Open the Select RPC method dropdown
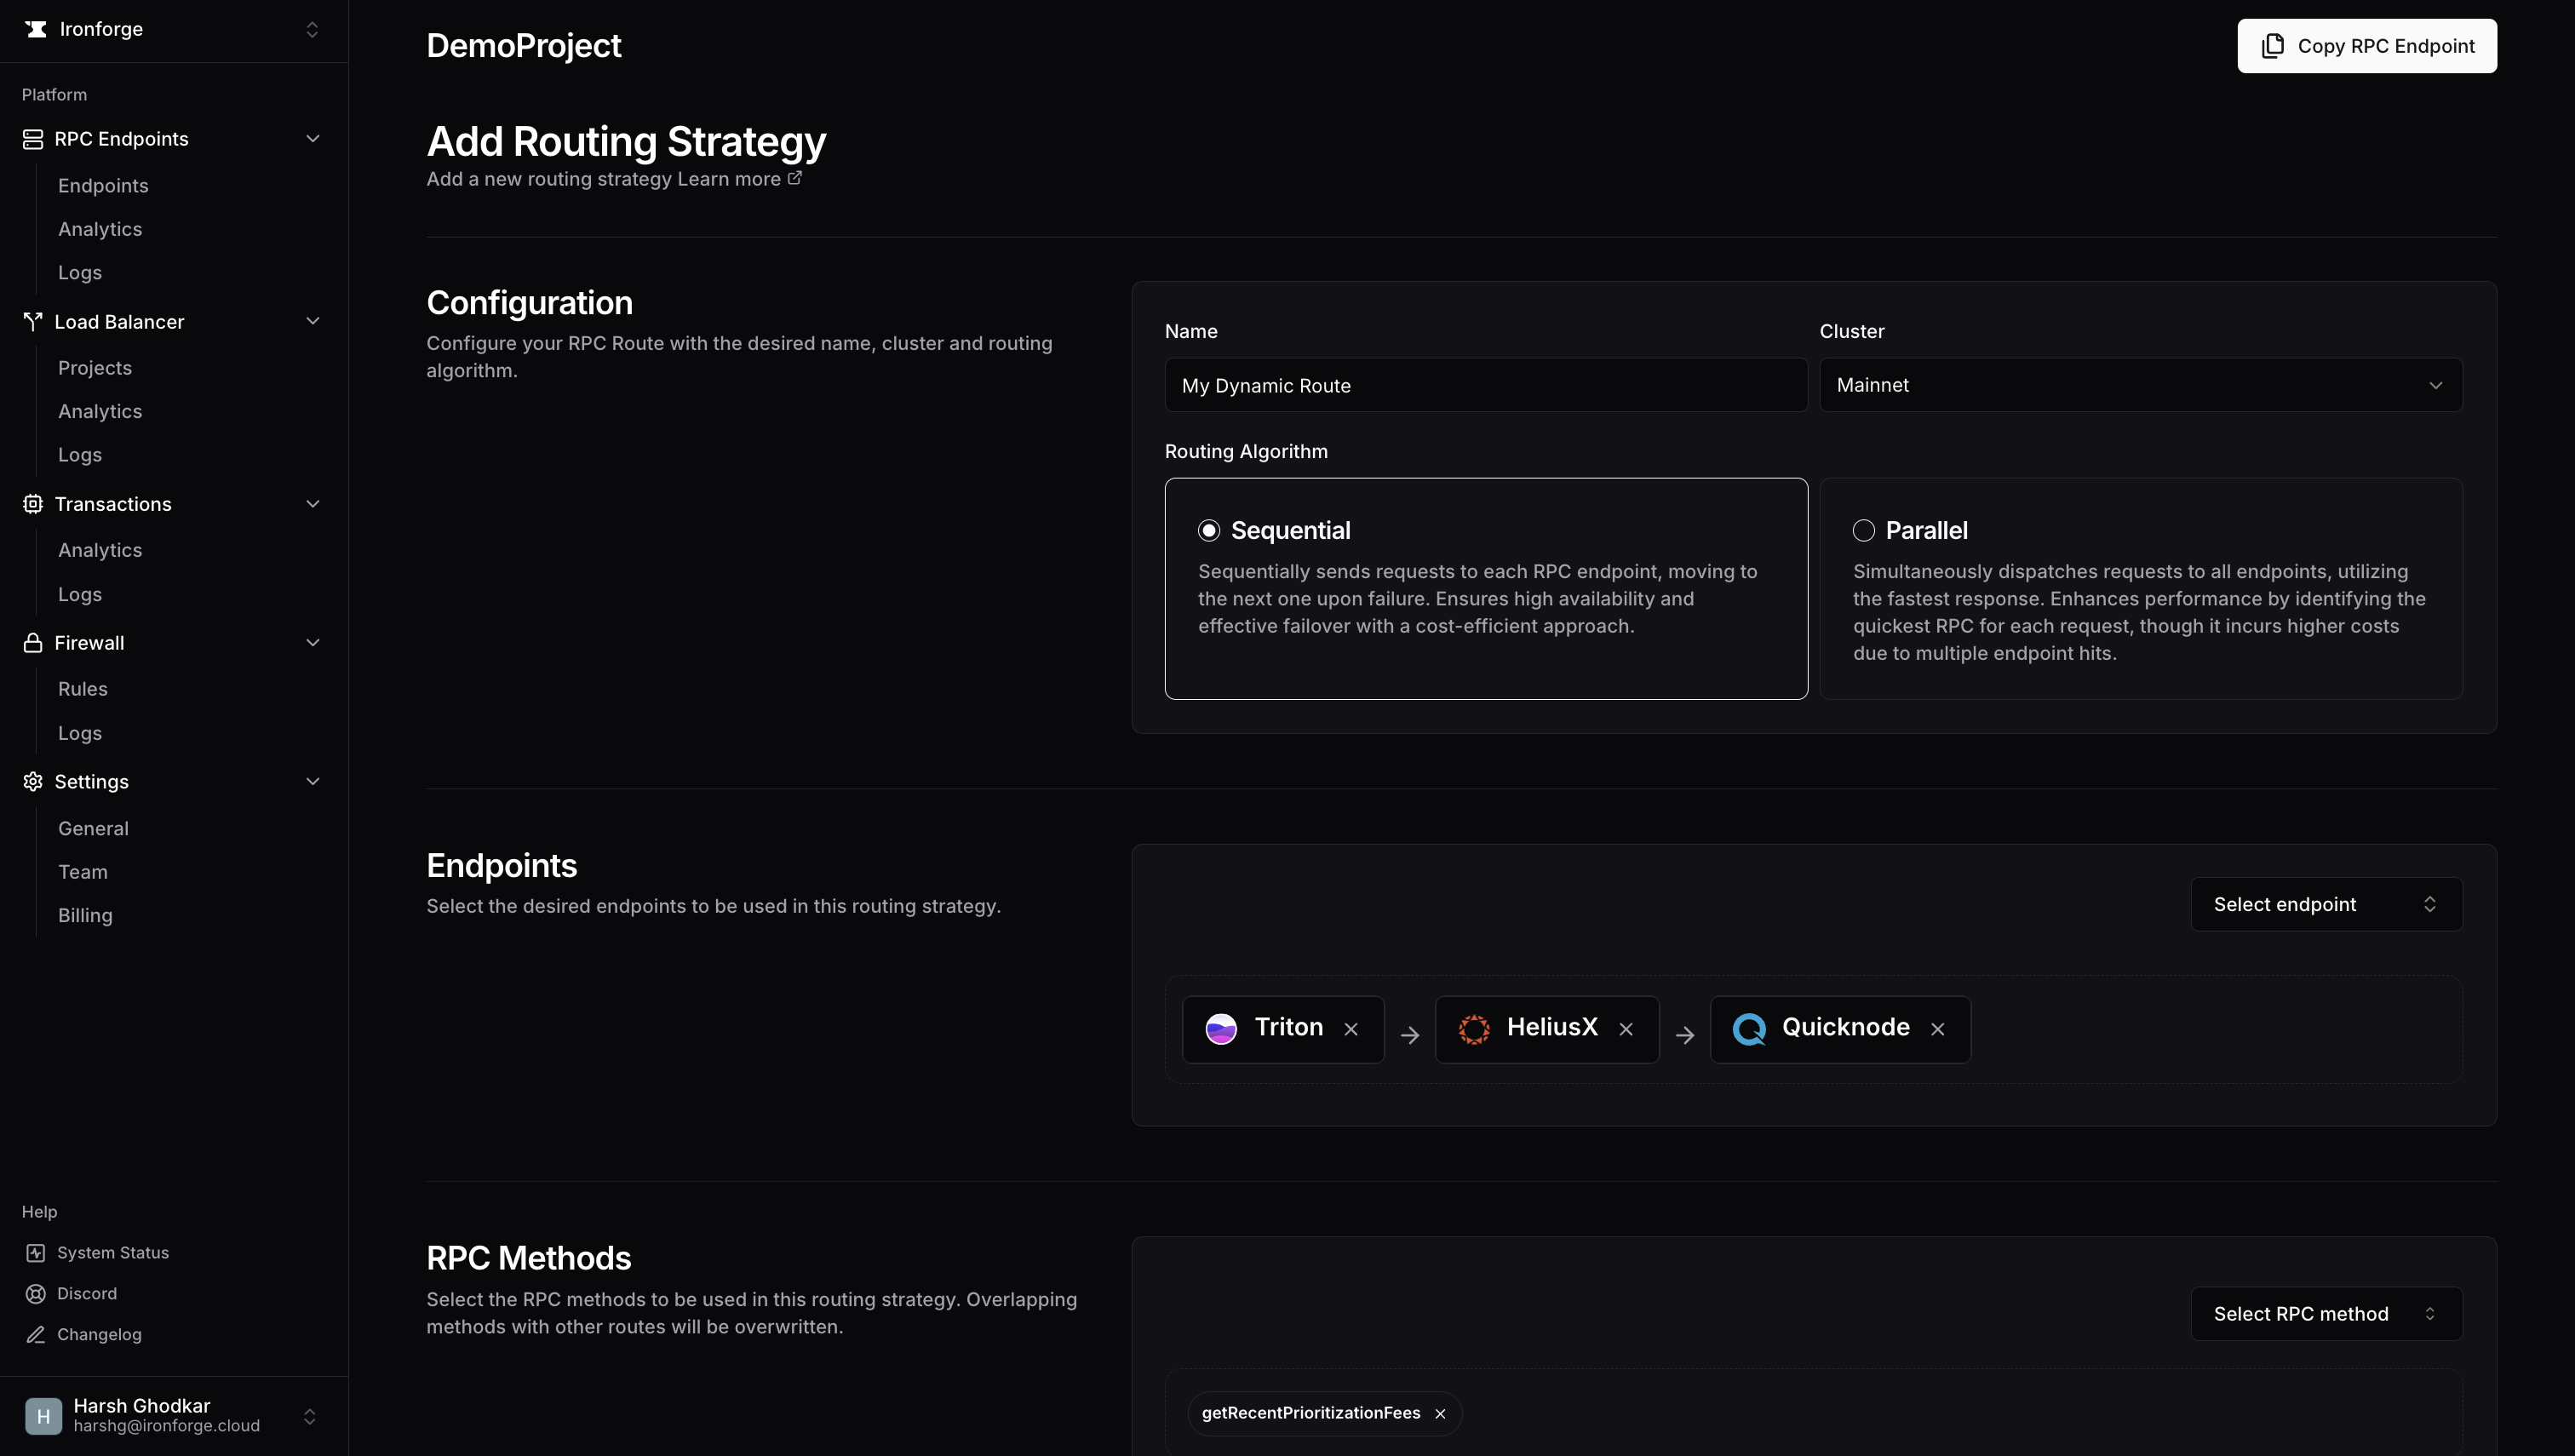The height and width of the screenshot is (1456, 2575). [2326, 1314]
